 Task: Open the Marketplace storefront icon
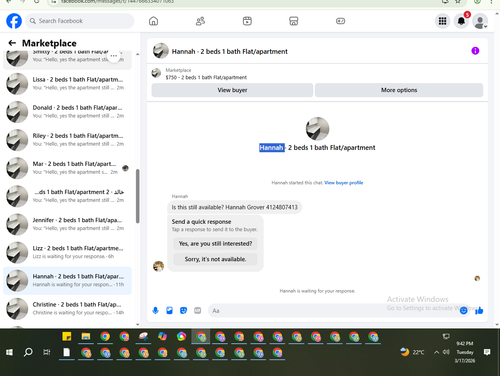point(294,21)
